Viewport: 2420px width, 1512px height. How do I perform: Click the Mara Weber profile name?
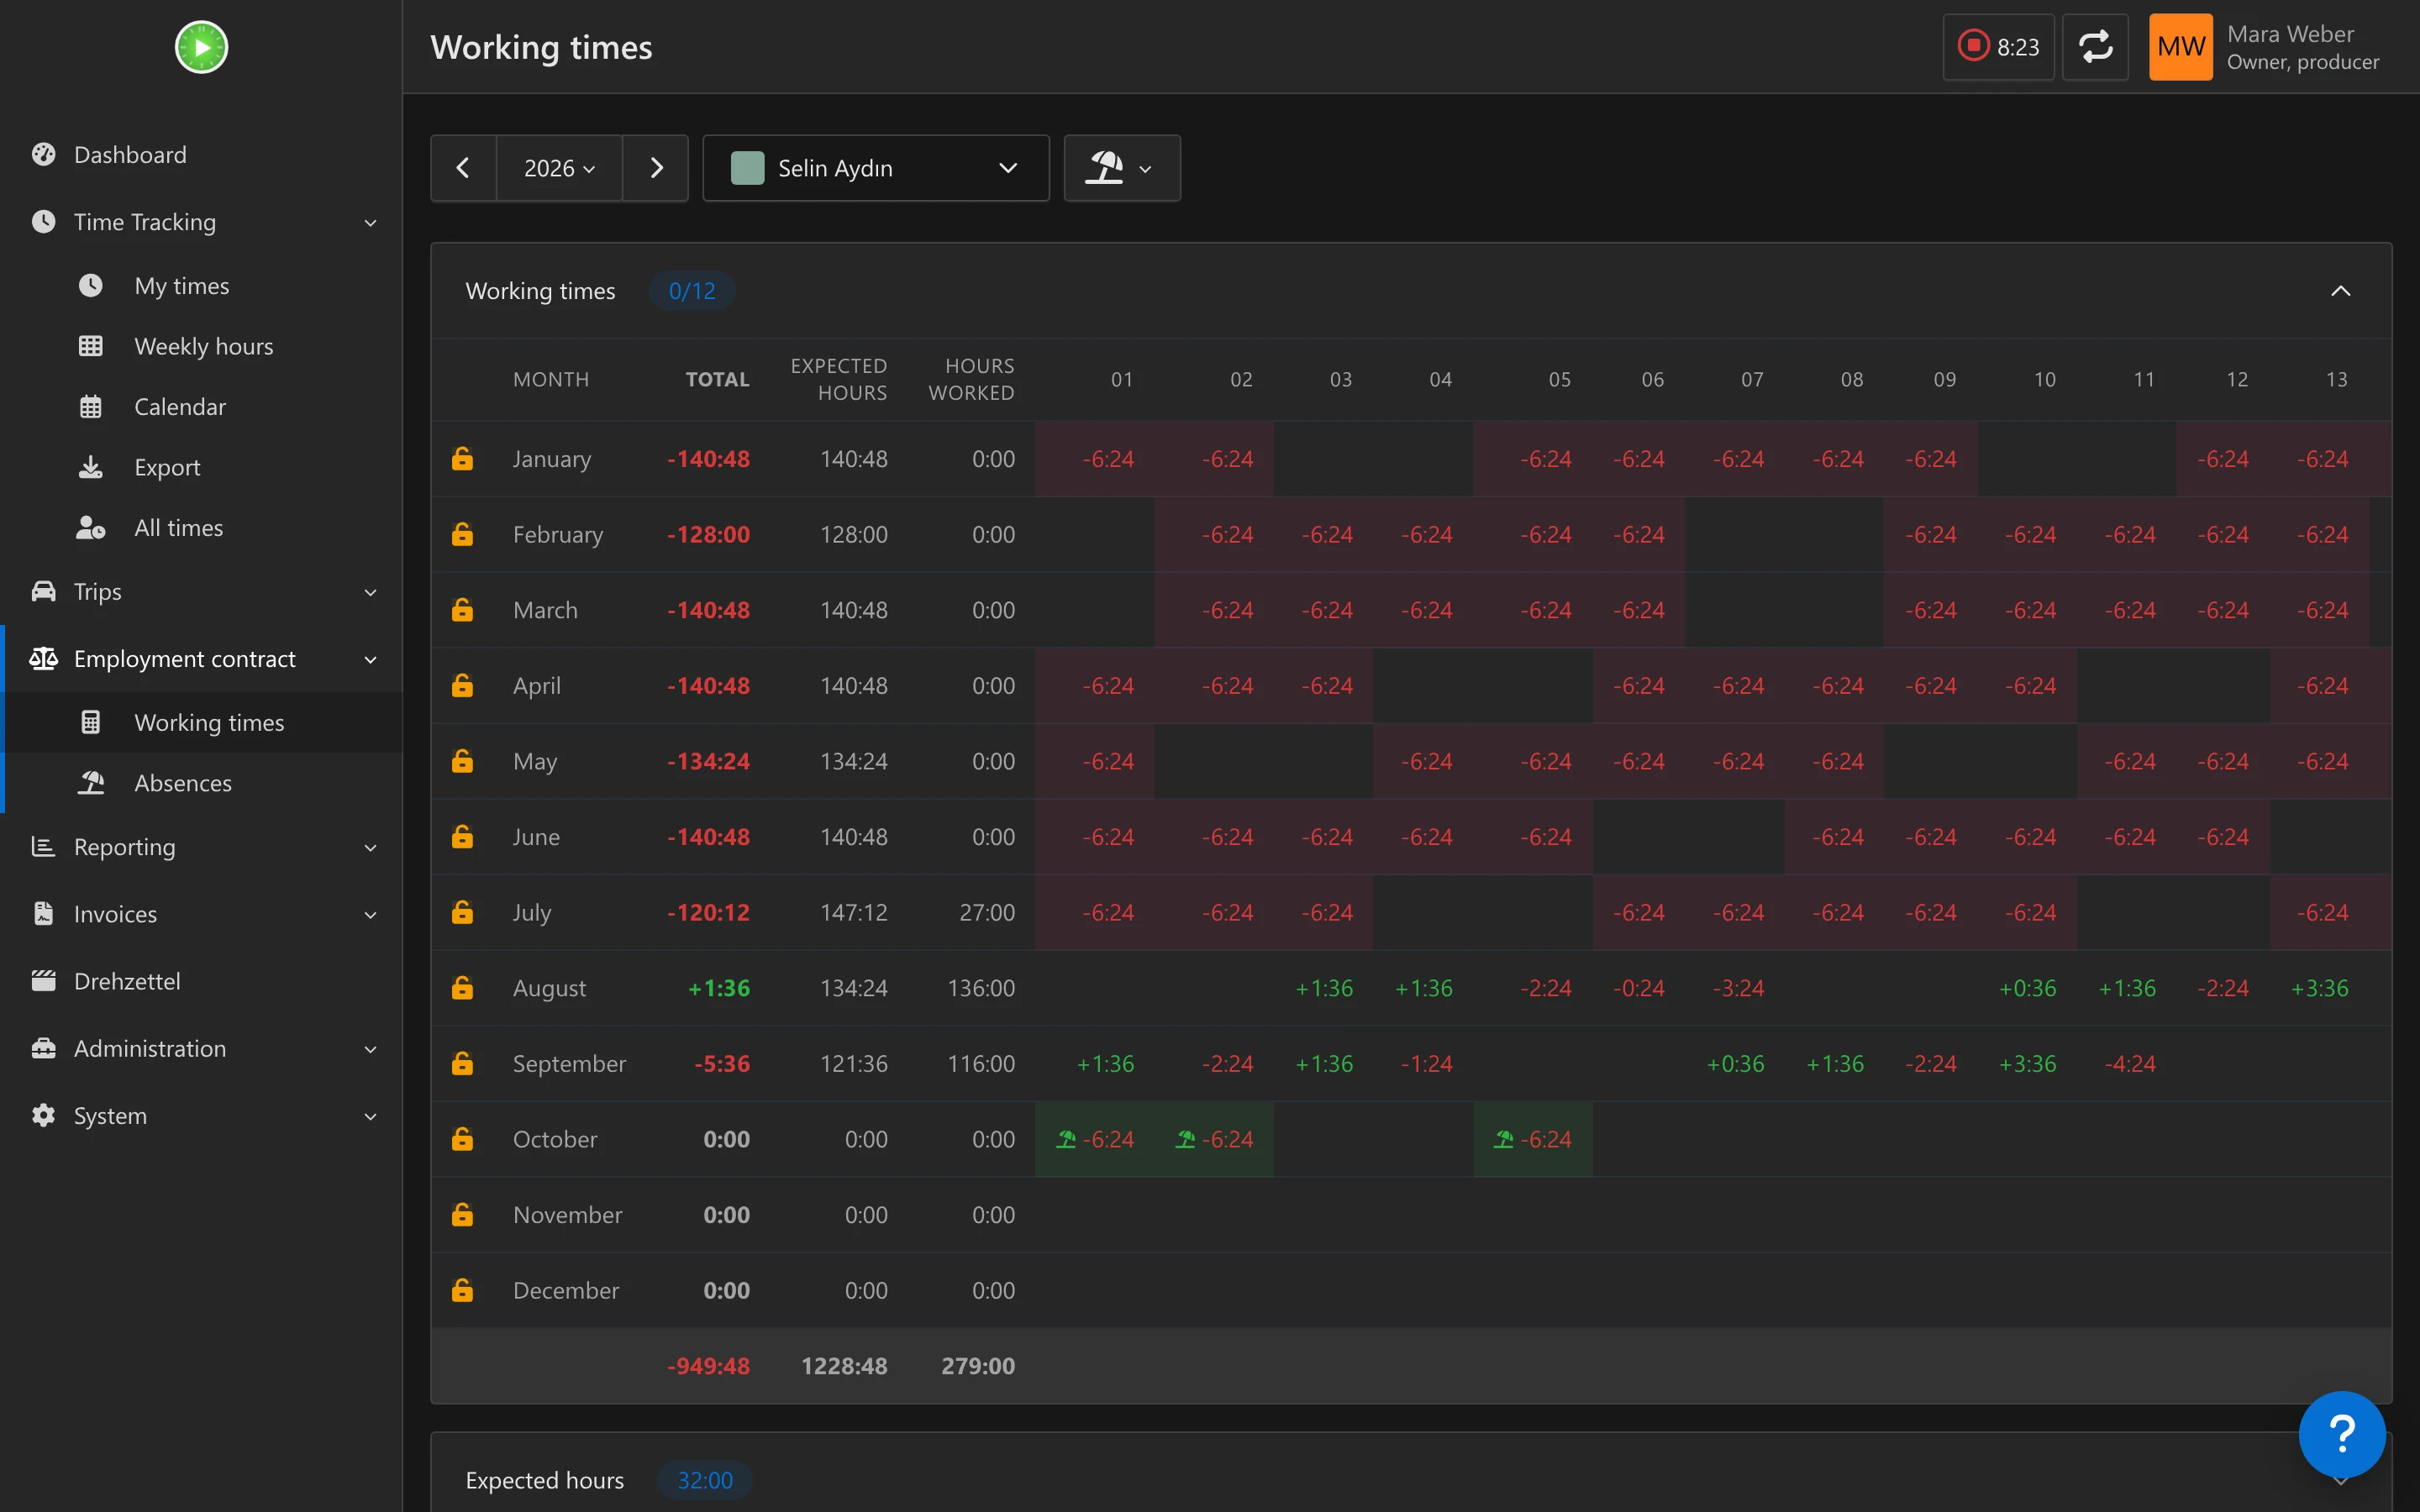pyautogui.click(x=2290, y=34)
